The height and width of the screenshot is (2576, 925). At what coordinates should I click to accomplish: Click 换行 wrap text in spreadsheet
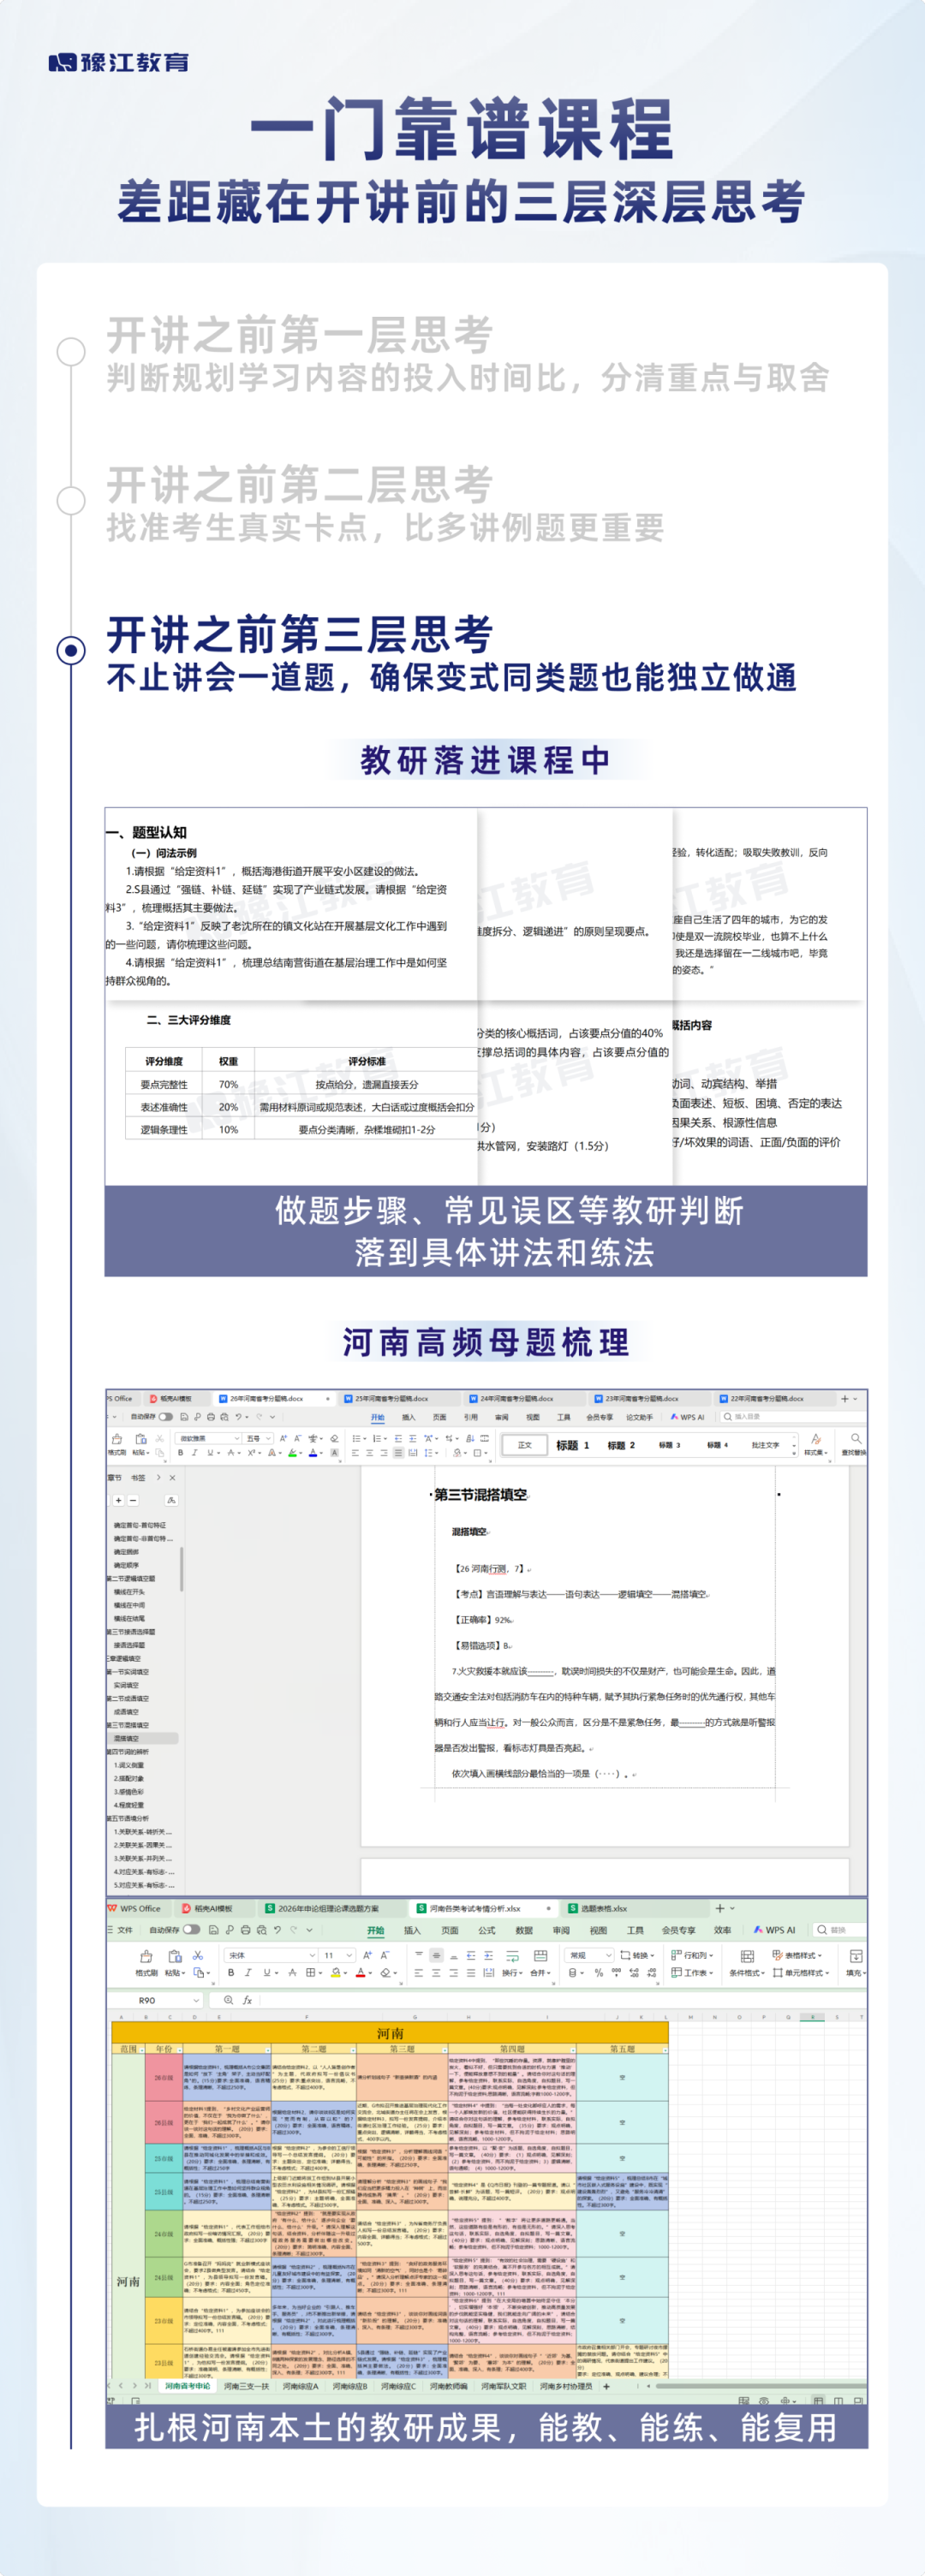pos(511,1964)
